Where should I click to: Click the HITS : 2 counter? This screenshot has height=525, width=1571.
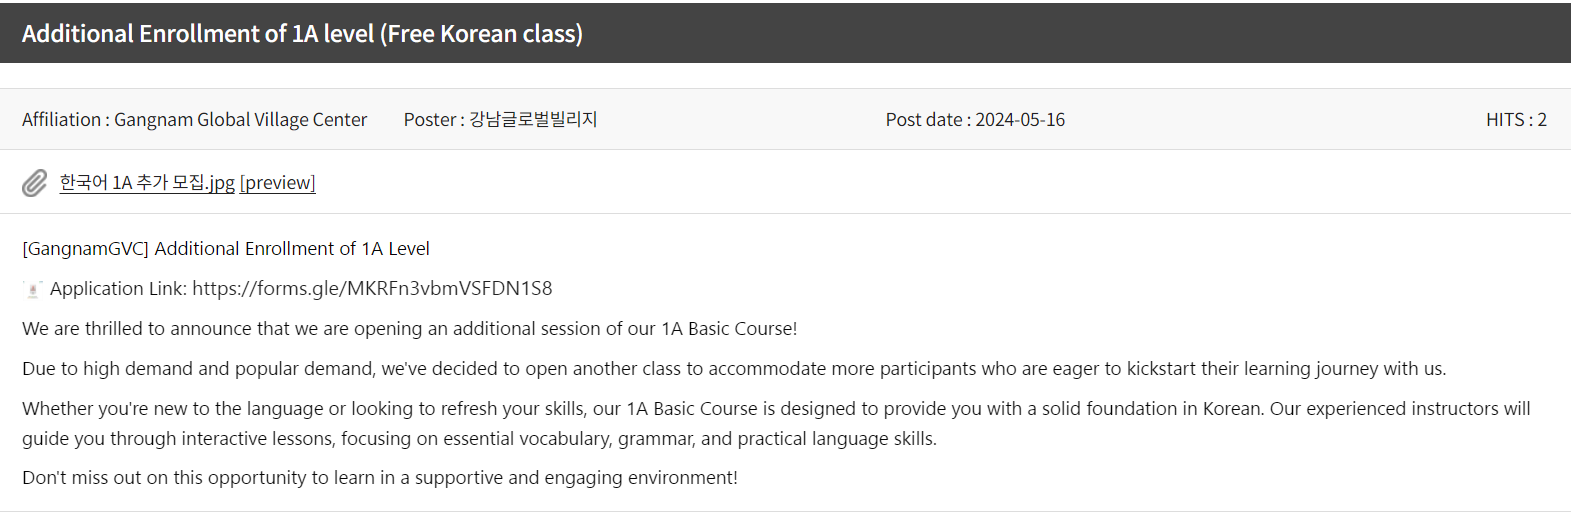coord(1516,120)
